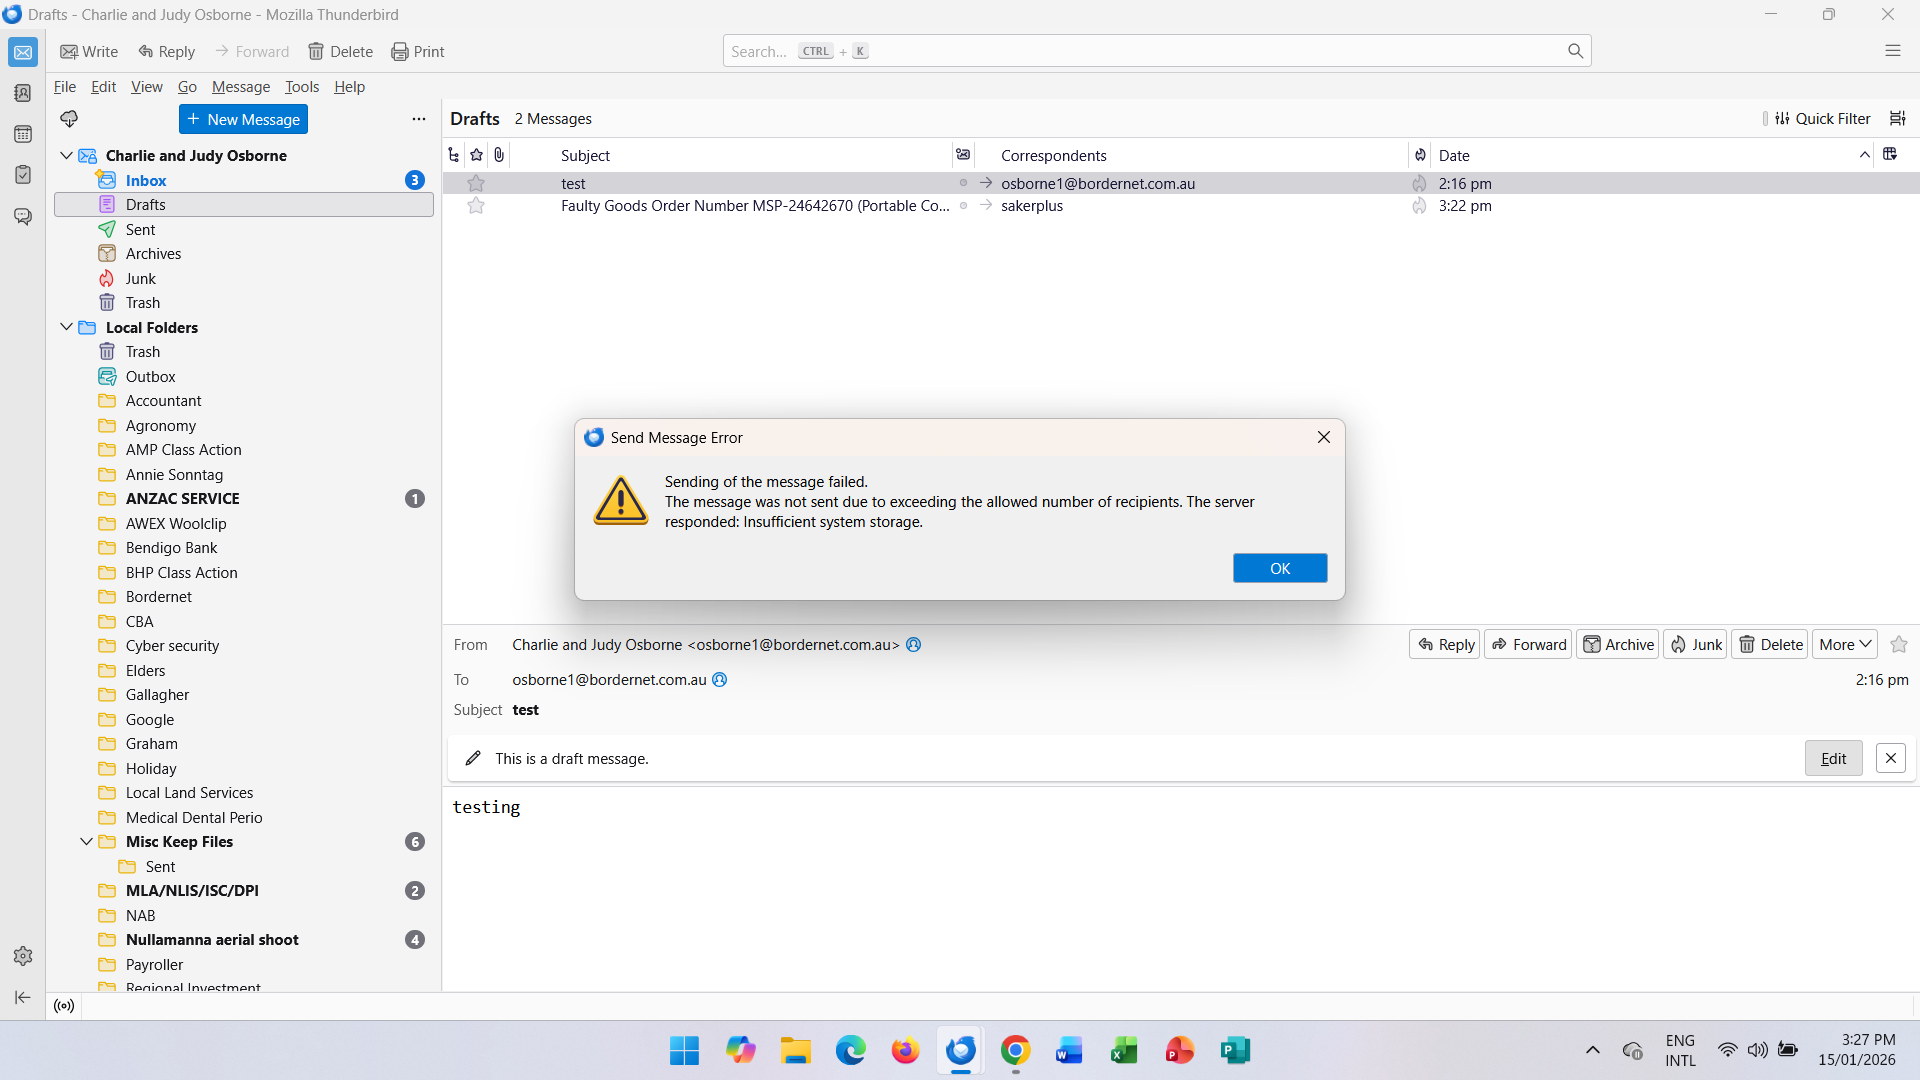
Task: Open the Chat space icon
Action: (x=22, y=216)
